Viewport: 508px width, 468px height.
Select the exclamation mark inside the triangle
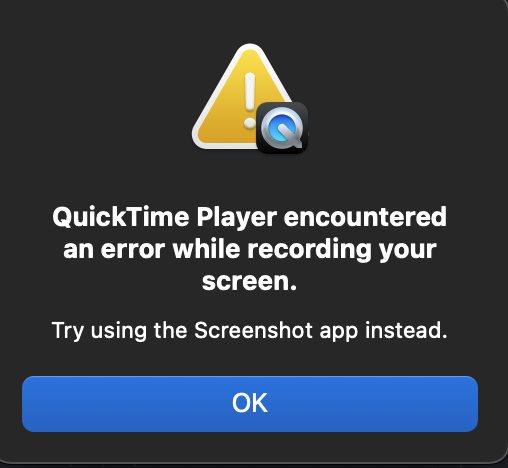pyautogui.click(x=249, y=101)
